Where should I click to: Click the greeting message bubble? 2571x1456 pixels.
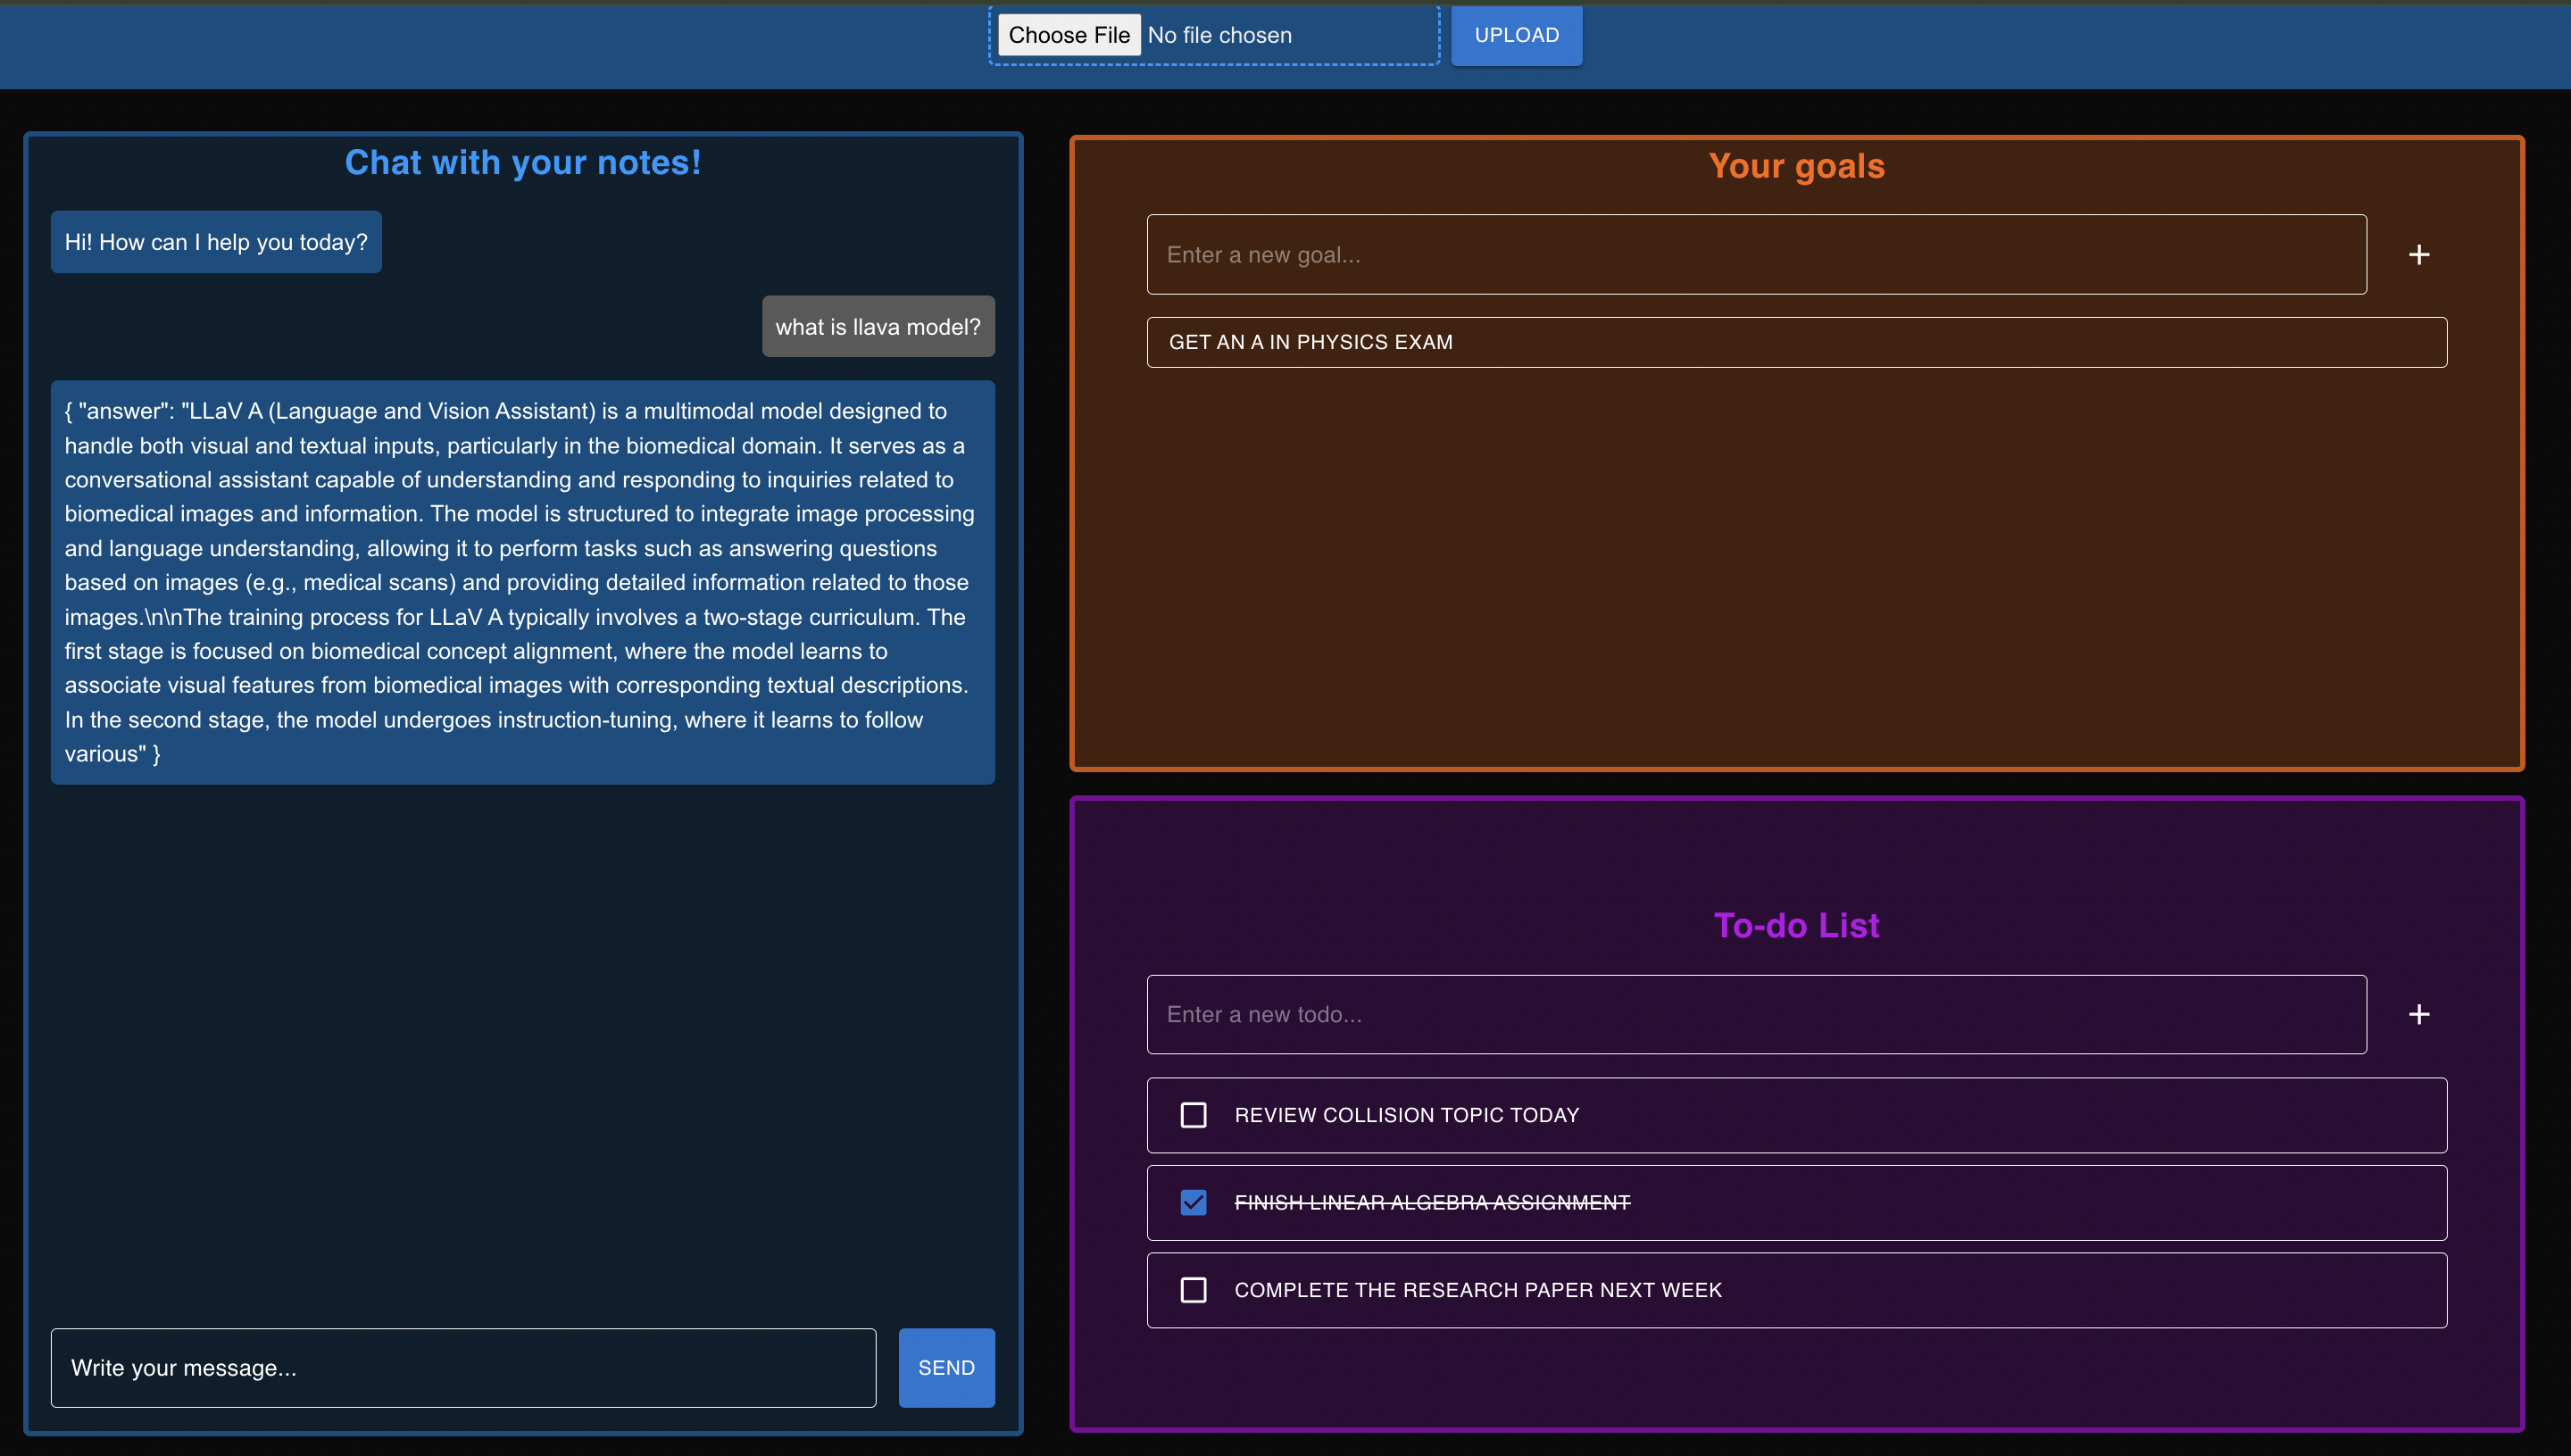[216, 242]
